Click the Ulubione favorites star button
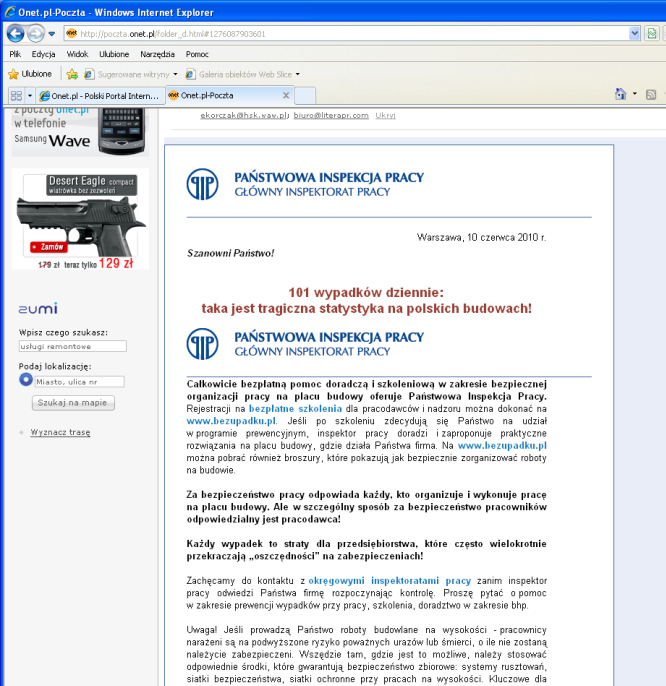Viewport: 666px width, 686px height. click(x=30, y=74)
